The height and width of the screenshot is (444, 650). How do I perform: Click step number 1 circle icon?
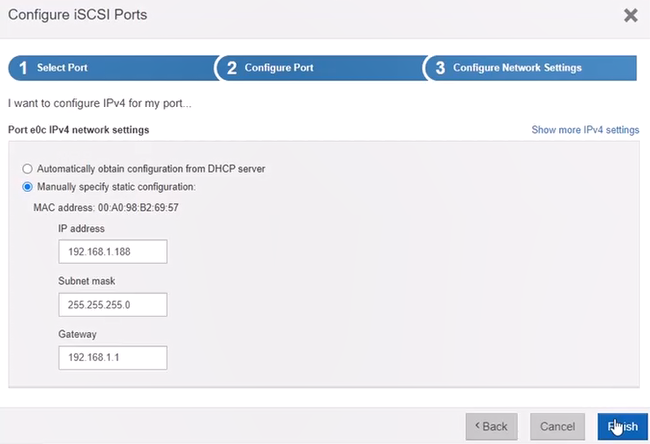point(23,68)
